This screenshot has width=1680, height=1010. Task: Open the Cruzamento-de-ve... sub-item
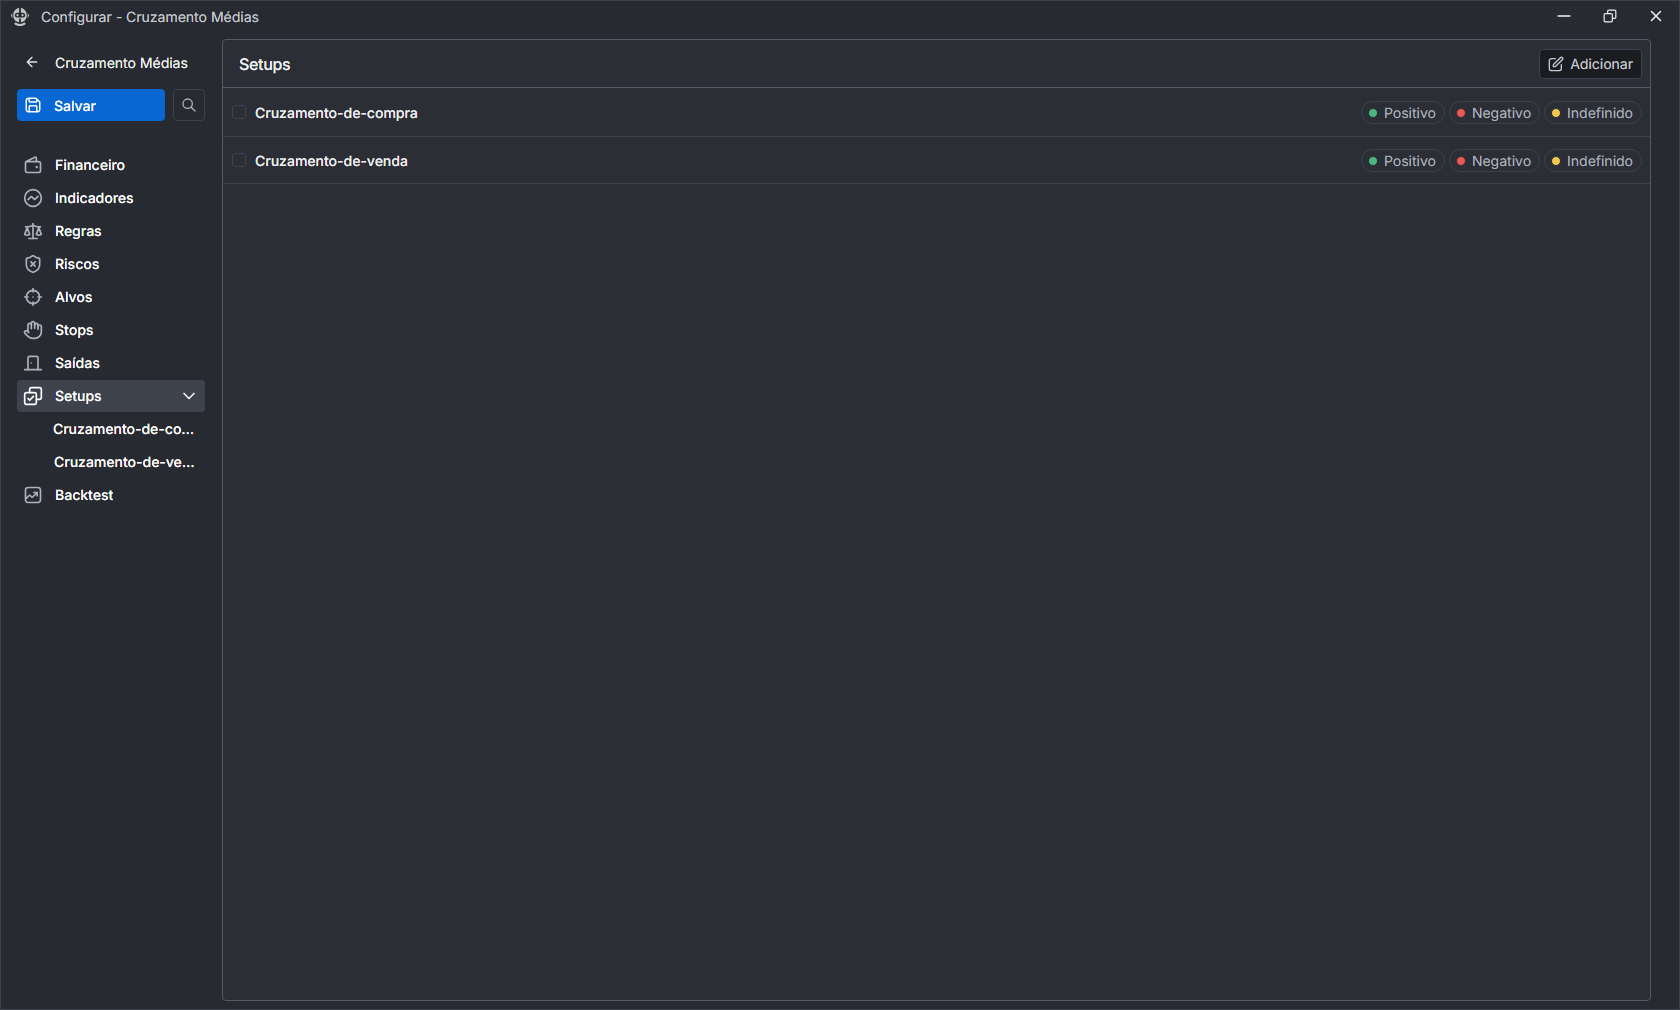(124, 462)
